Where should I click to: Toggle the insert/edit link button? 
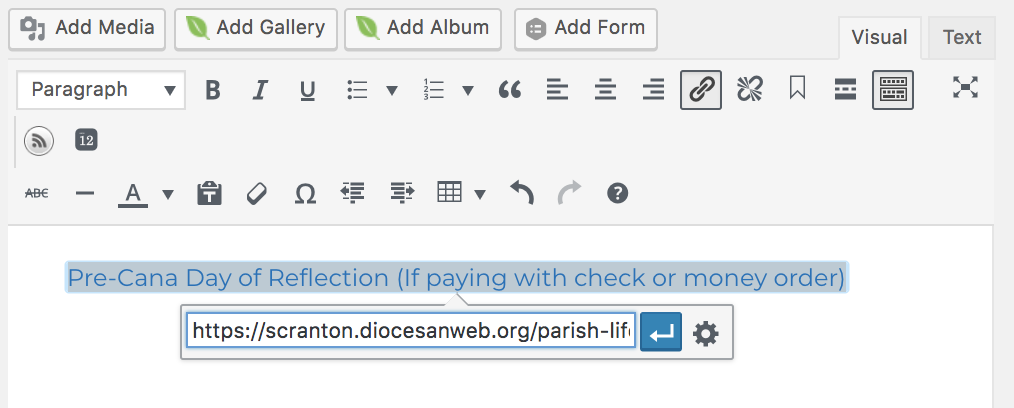[x=700, y=90]
